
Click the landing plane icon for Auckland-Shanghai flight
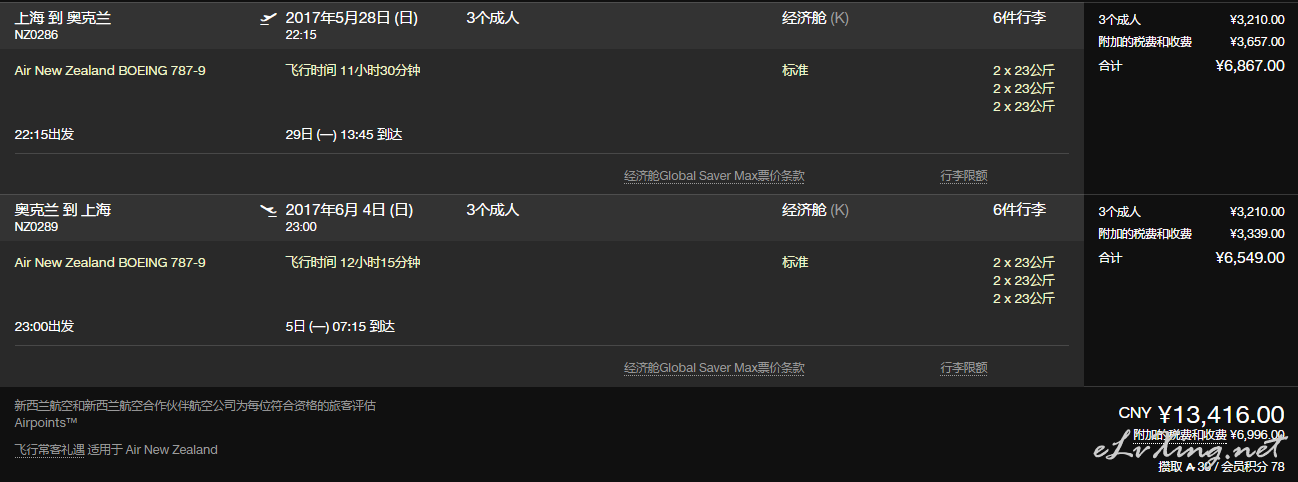[268, 210]
